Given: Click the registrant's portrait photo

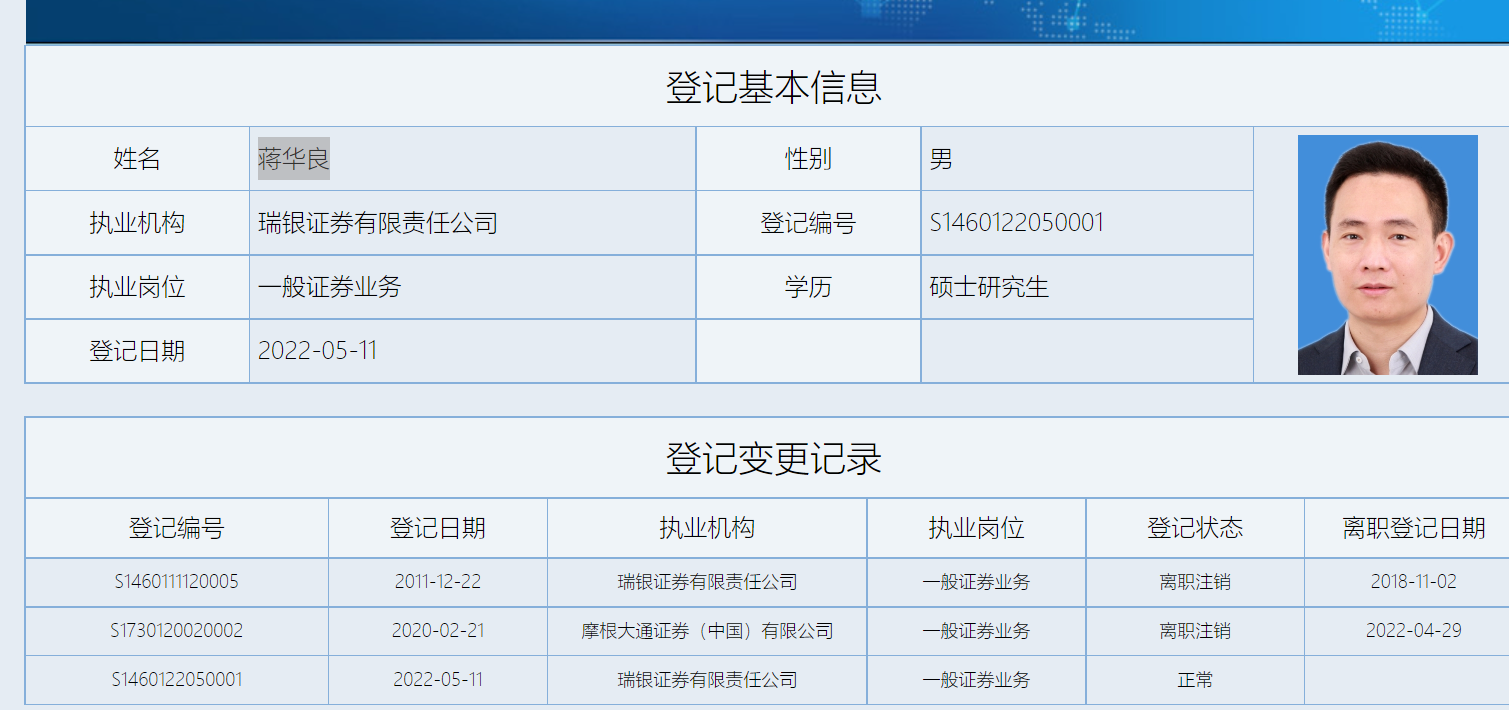Looking at the screenshot, I should pos(1387,255).
